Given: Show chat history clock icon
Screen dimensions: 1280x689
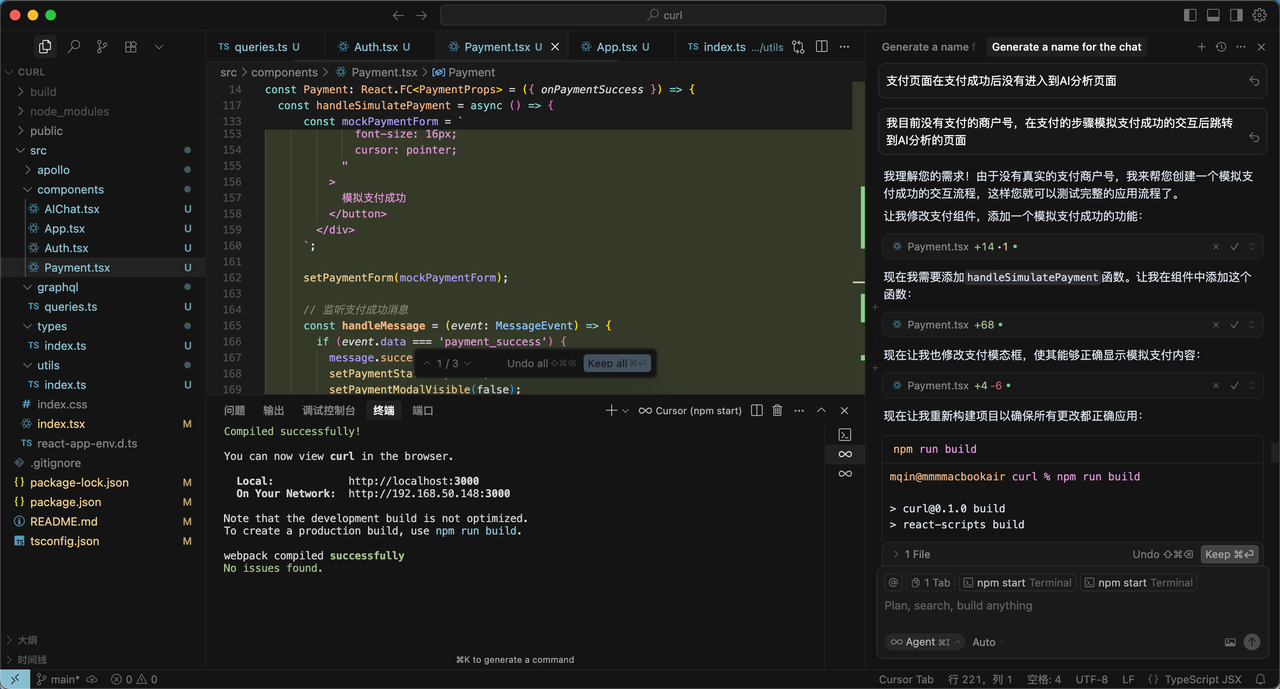Looking at the screenshot, I should pyautogui.click(x=1221, y=46).
